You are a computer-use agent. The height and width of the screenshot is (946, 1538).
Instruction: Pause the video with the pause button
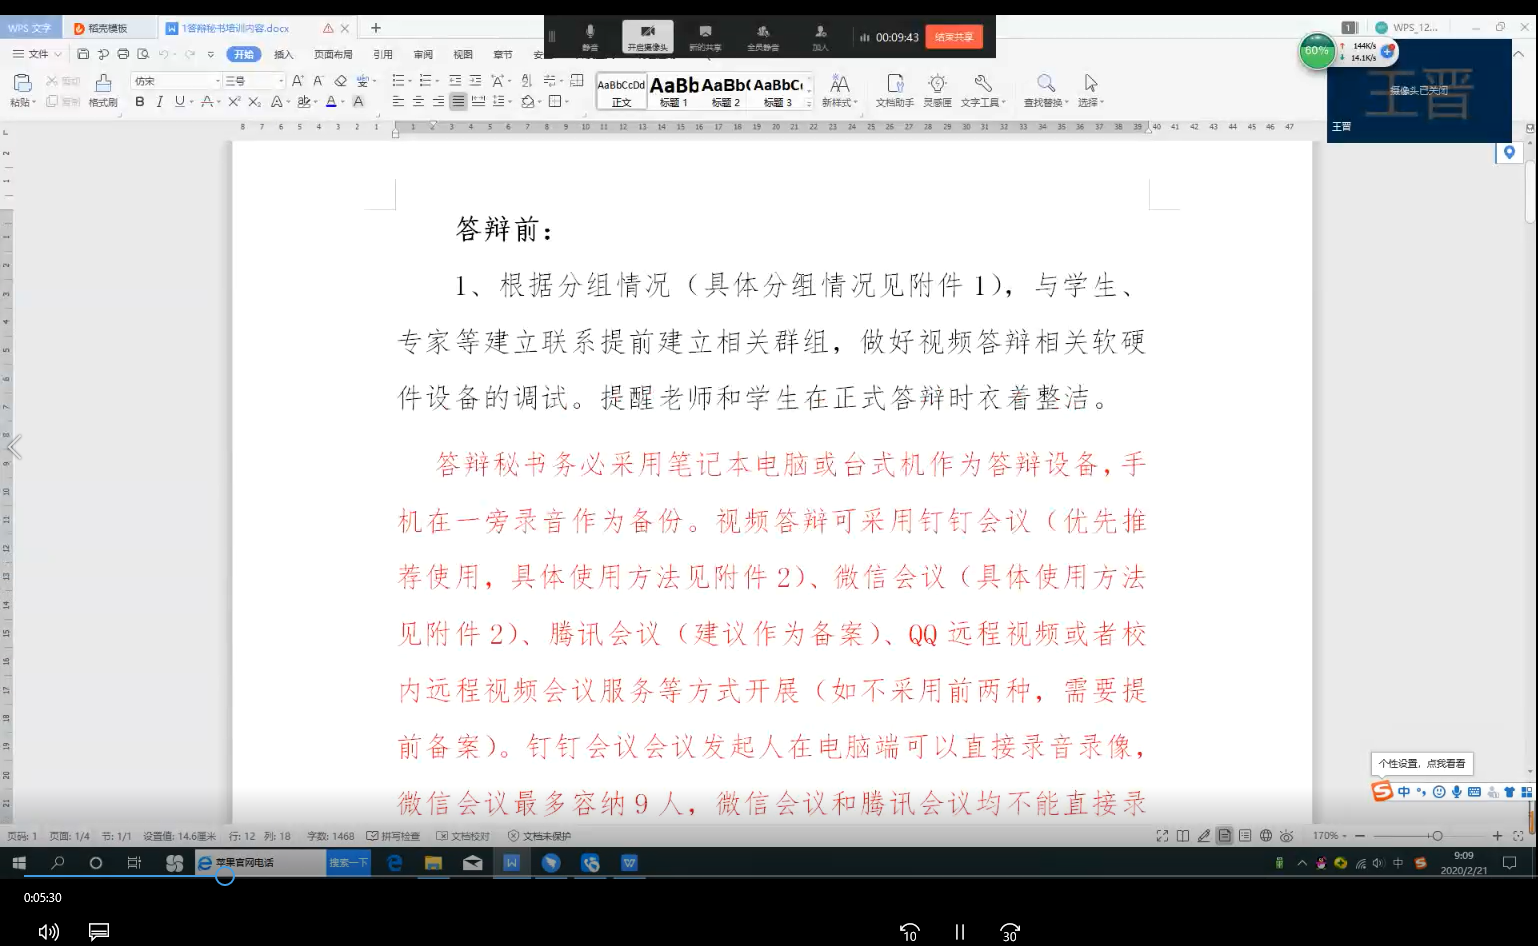(959, 932)
